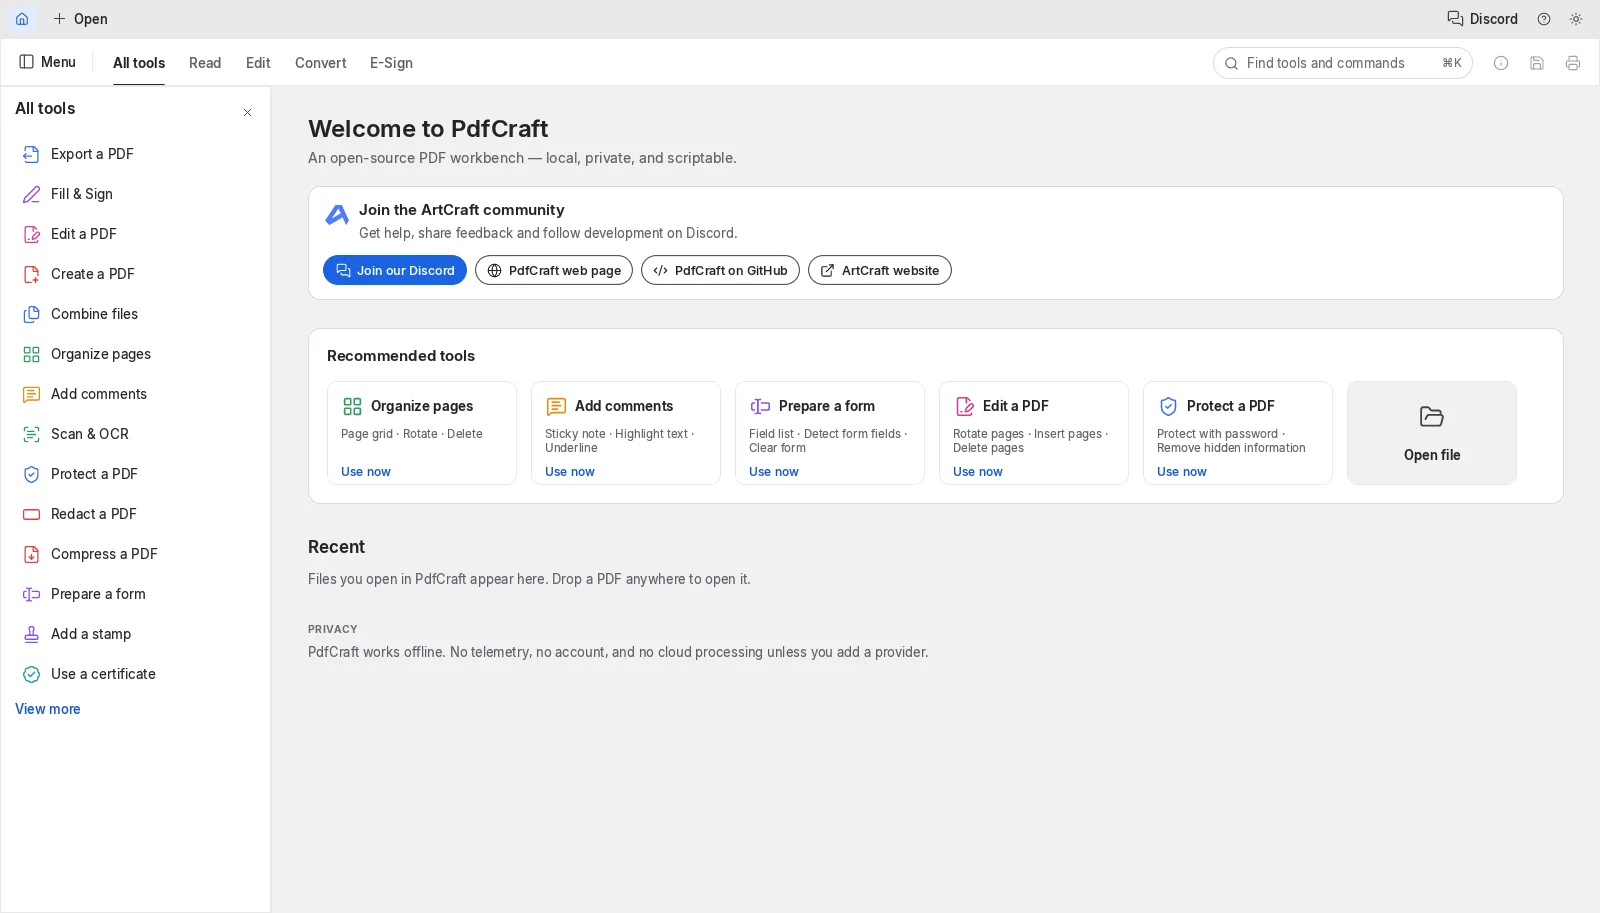Open the help question mark icon

click(x=1544, y=19)
